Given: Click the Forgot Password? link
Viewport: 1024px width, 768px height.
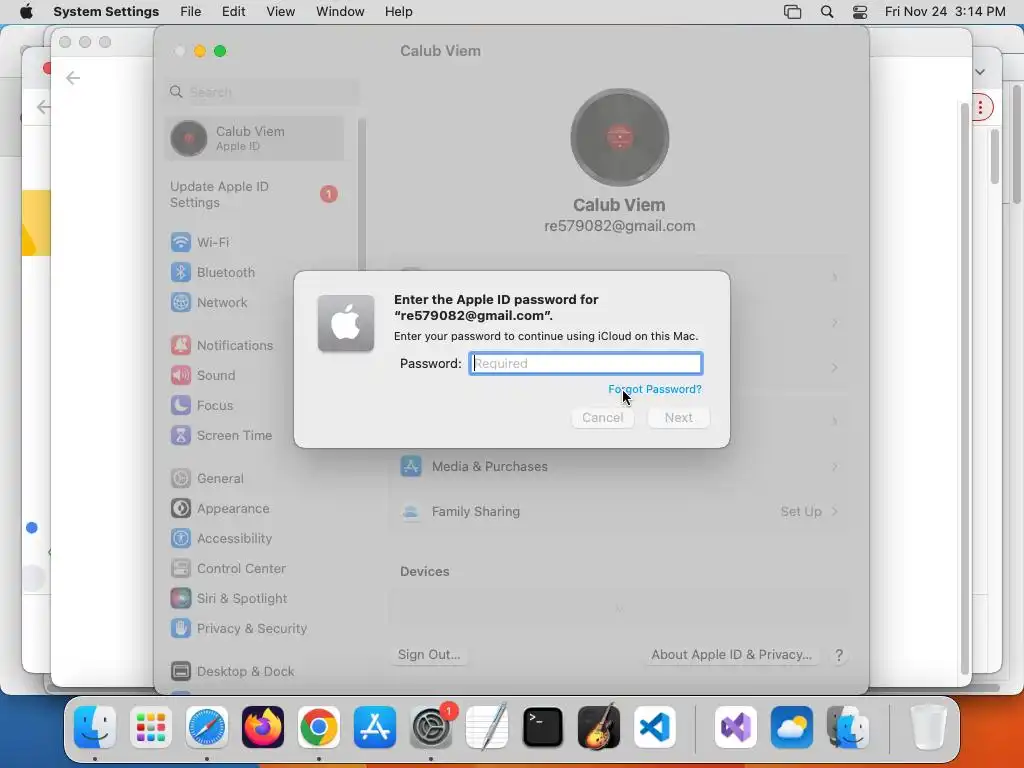Looking at the screenshot, I should [x=654, y=389].
